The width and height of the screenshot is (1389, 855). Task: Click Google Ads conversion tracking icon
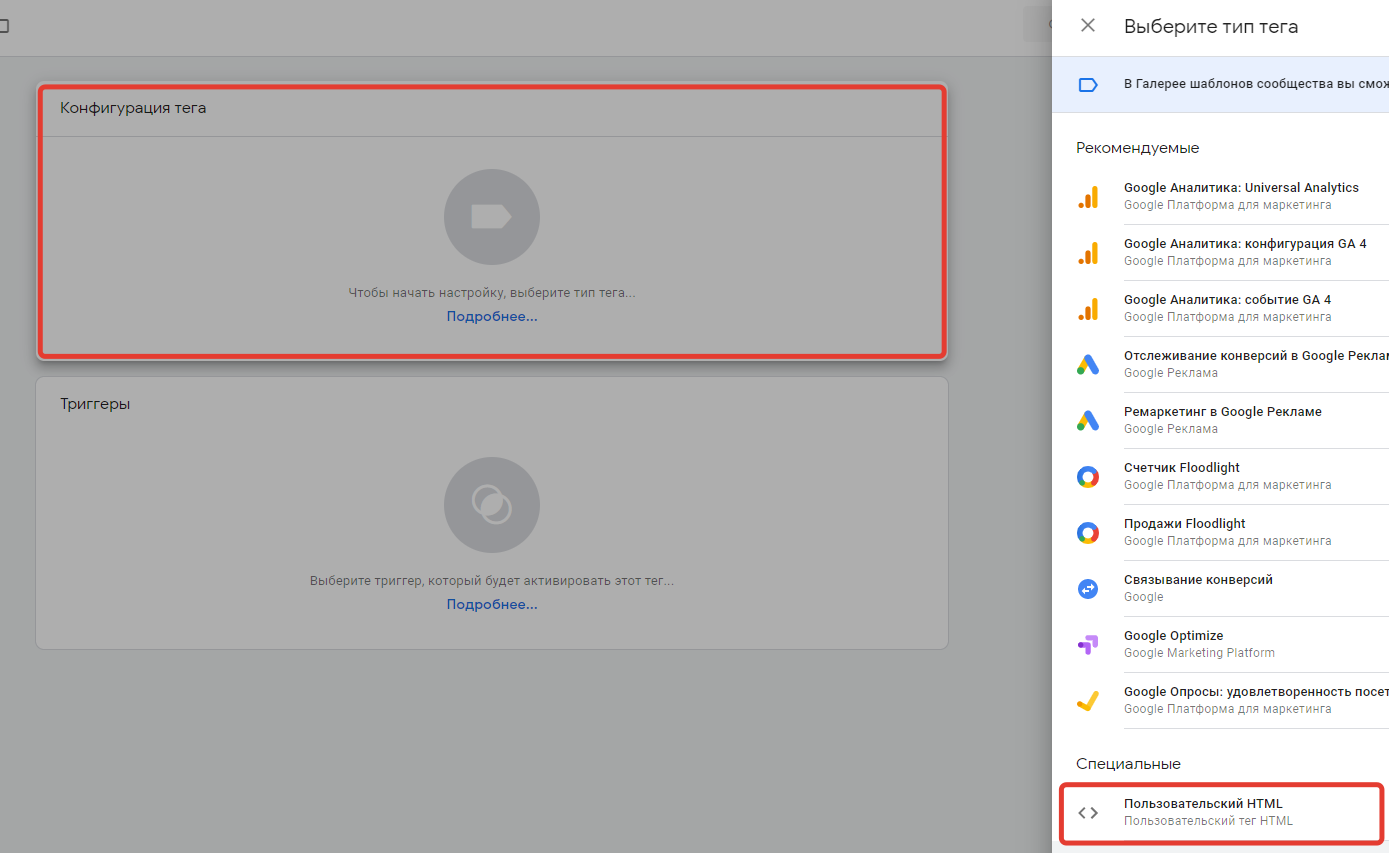click(1088, 364)
